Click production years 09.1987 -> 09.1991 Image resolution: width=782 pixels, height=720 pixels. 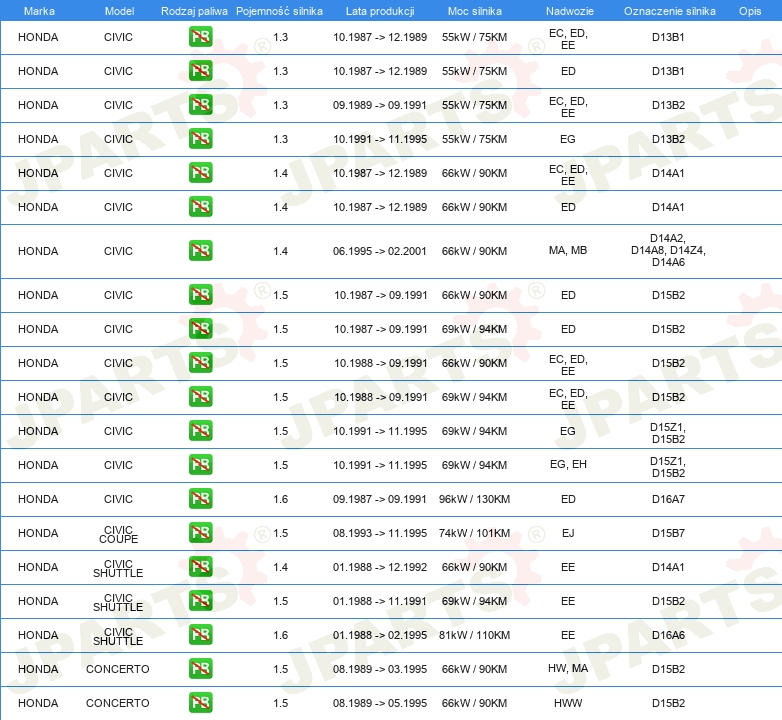pos(380,499)
